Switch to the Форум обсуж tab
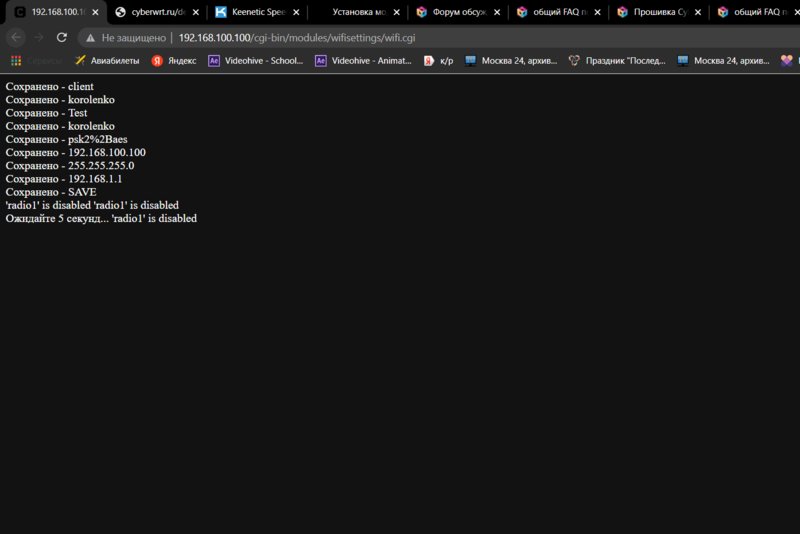The width and height of the screenshot is (800, 534). [x=458, y=12]
